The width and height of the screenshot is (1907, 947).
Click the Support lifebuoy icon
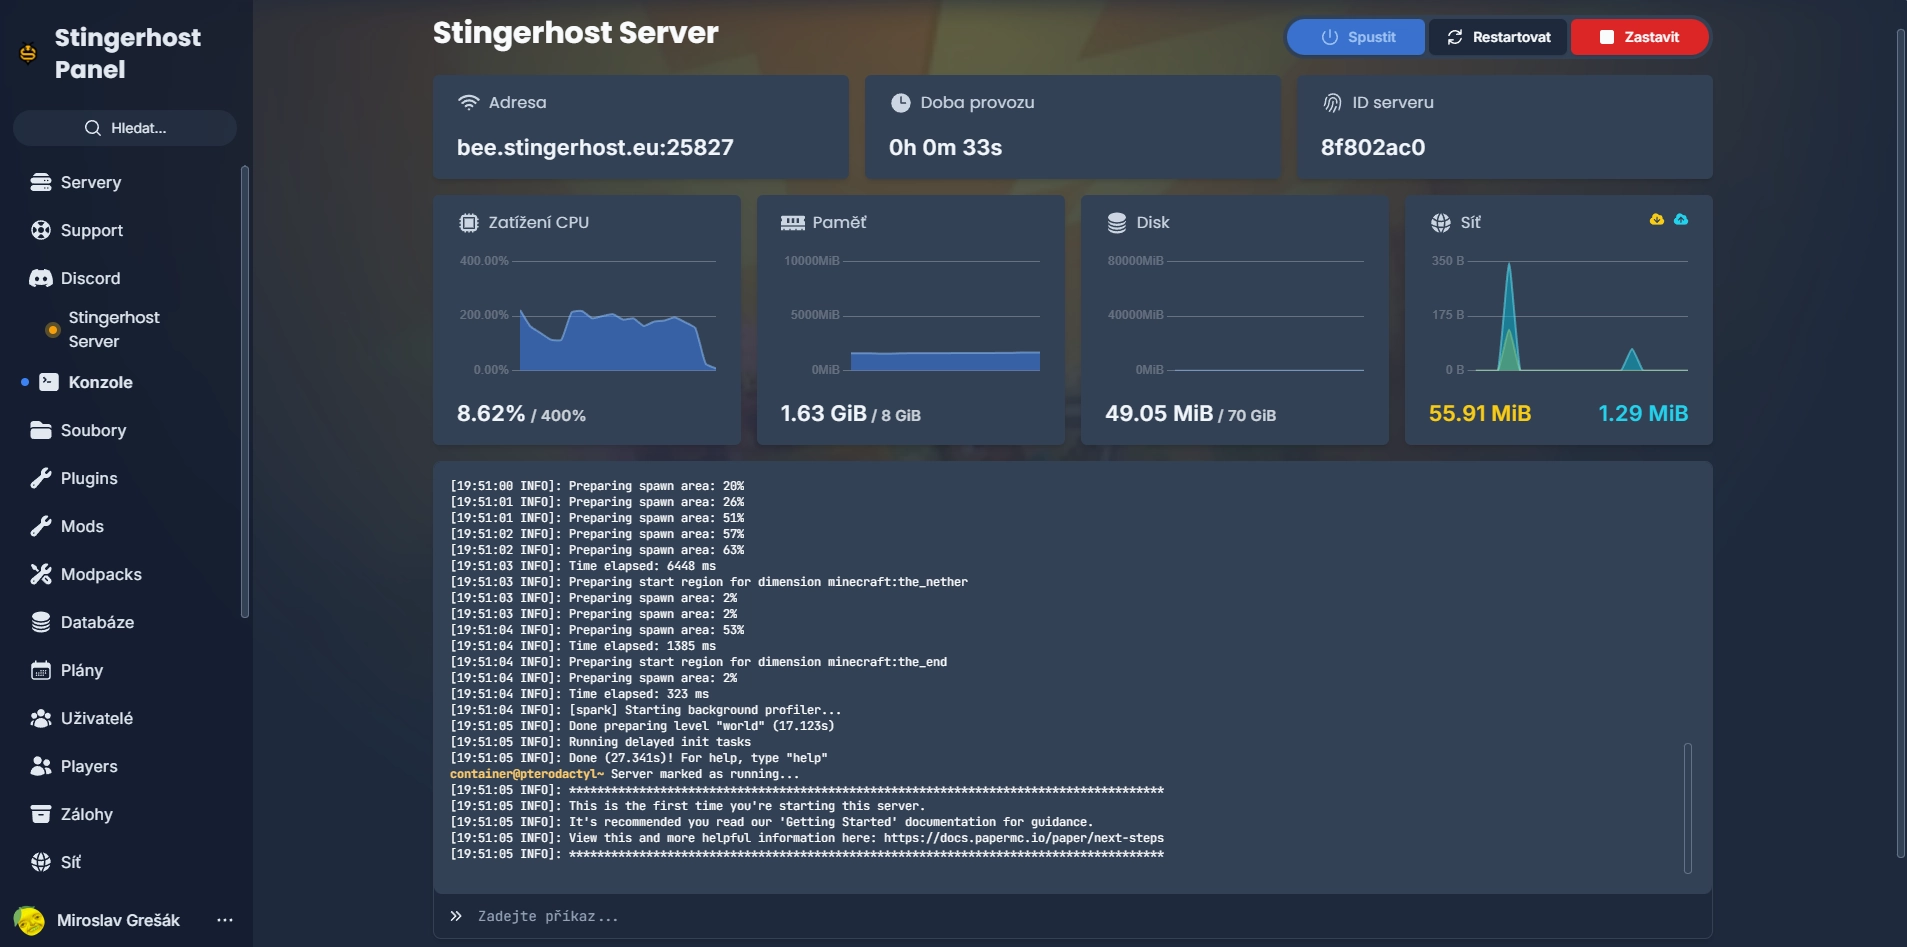(41, 230)
